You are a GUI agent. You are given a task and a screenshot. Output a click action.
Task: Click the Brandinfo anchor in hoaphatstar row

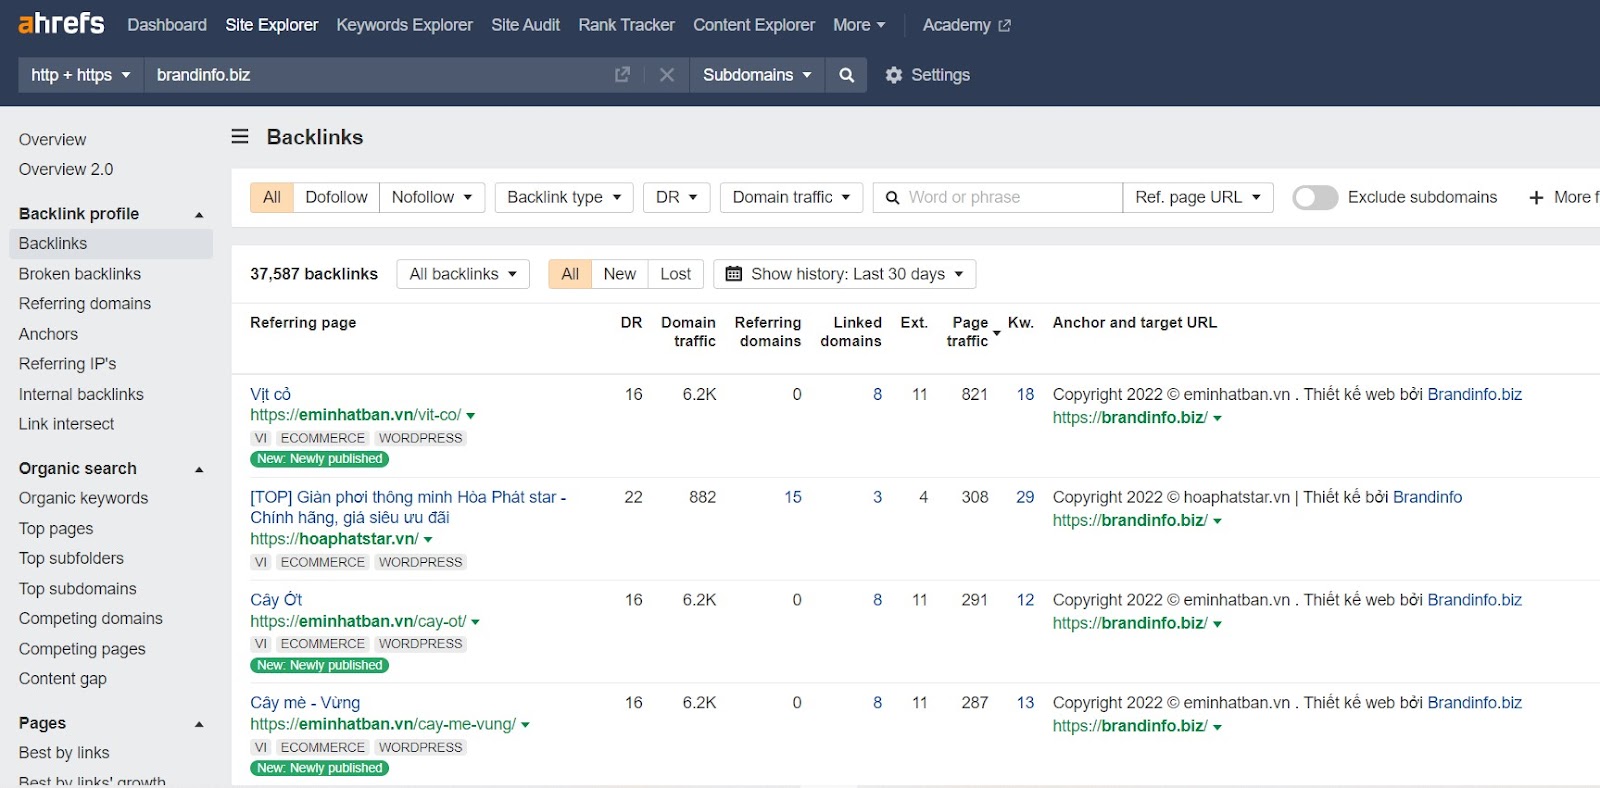point(1427,497)
